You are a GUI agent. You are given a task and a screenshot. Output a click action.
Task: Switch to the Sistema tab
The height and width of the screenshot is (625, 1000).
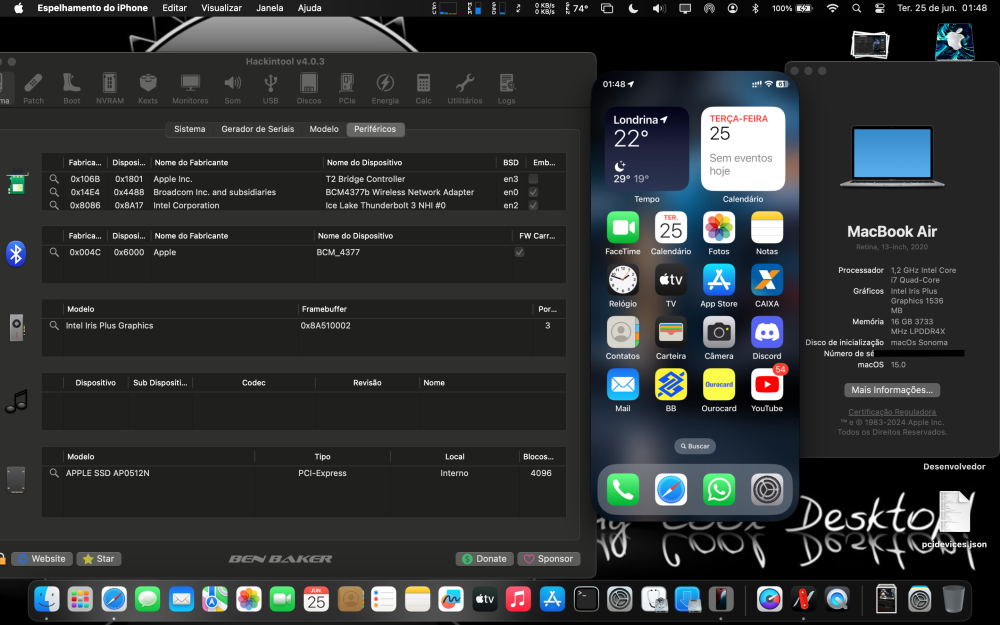click(x=189, y=129)
